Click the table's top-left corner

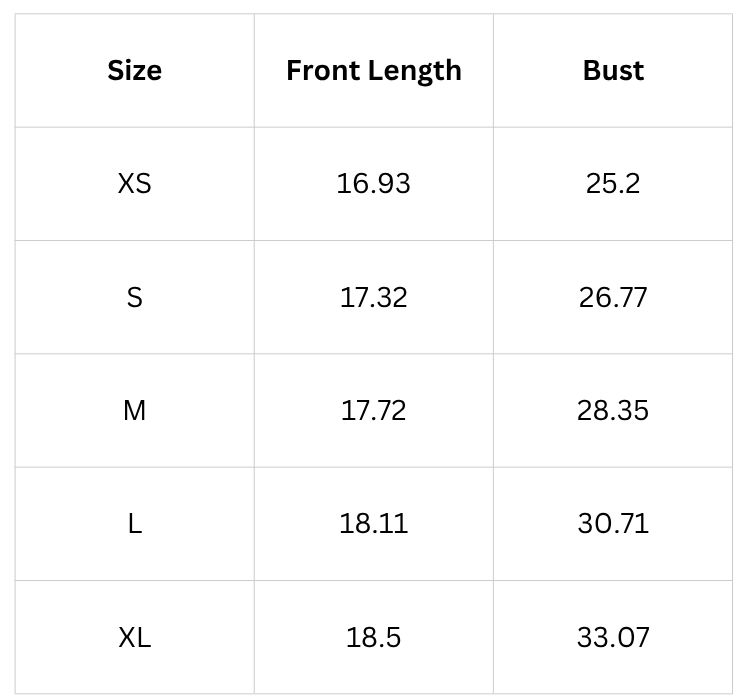(x=16, y=15)
